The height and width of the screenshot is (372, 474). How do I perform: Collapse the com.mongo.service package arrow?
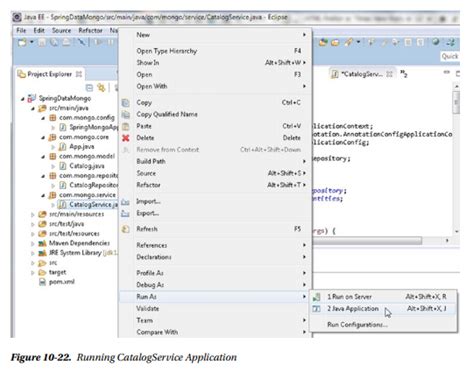pos(43,196)
